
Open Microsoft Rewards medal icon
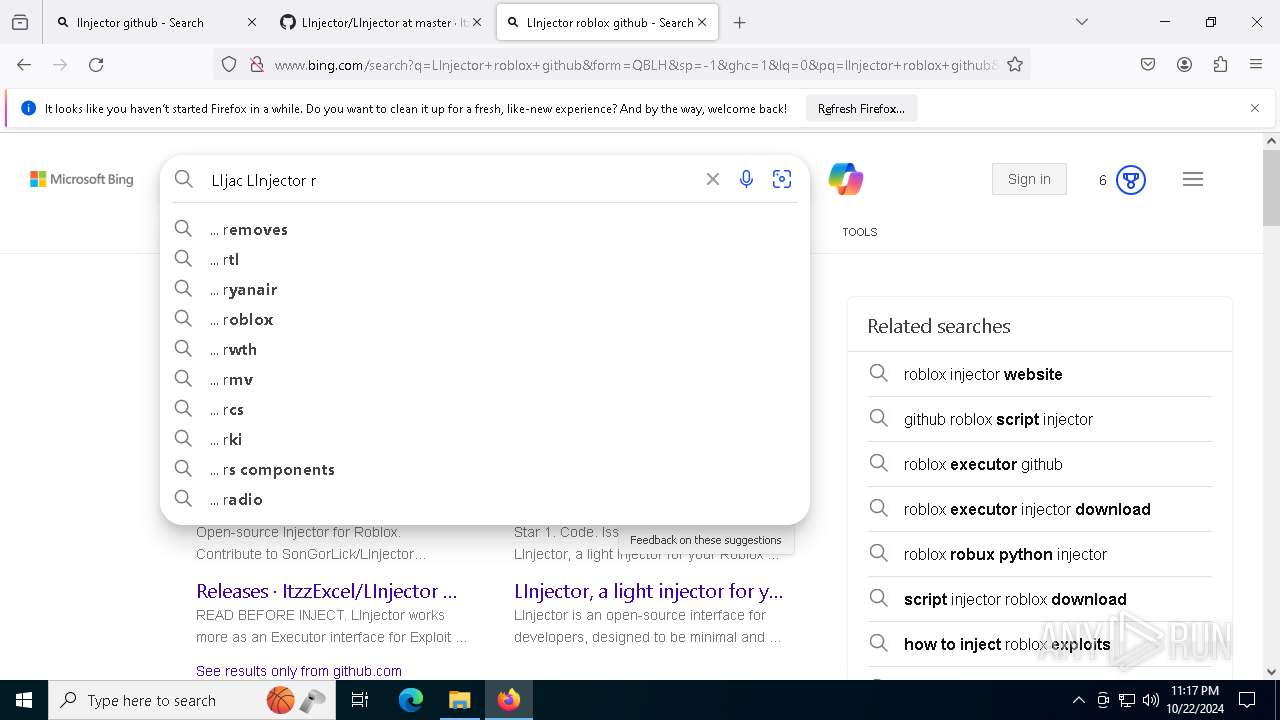(x=1131, y=180)
